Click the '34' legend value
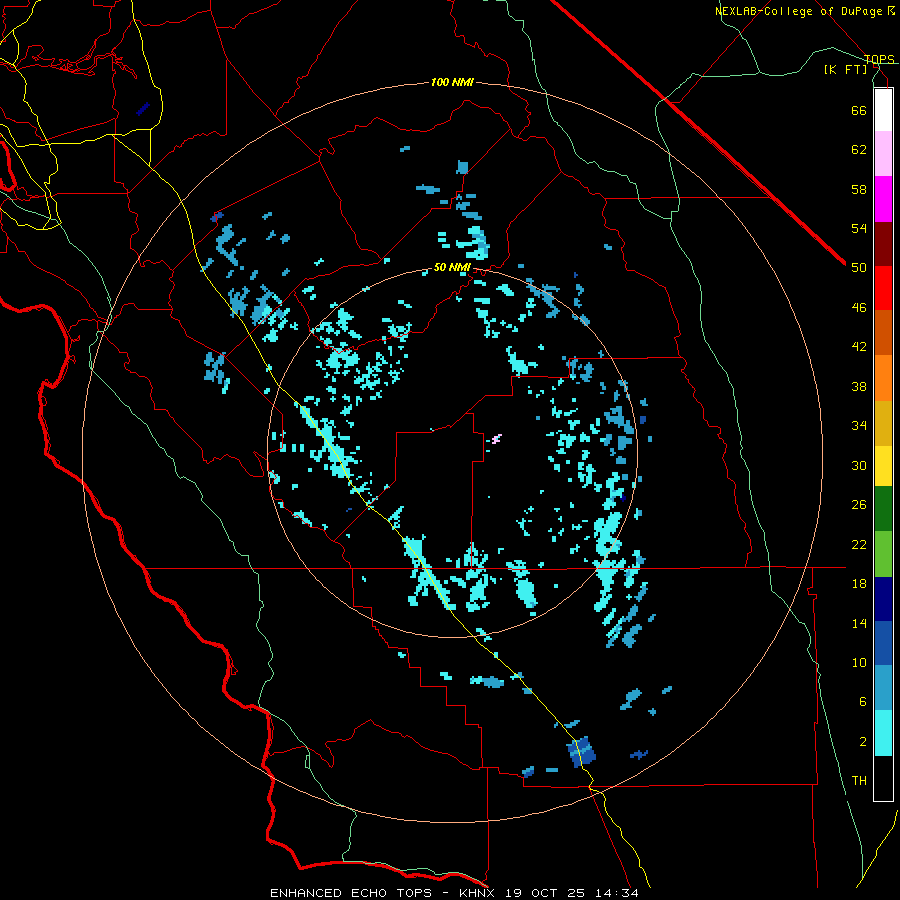This screenshot has height=900, width=900. pyautogui.click(x=859, y=426)
